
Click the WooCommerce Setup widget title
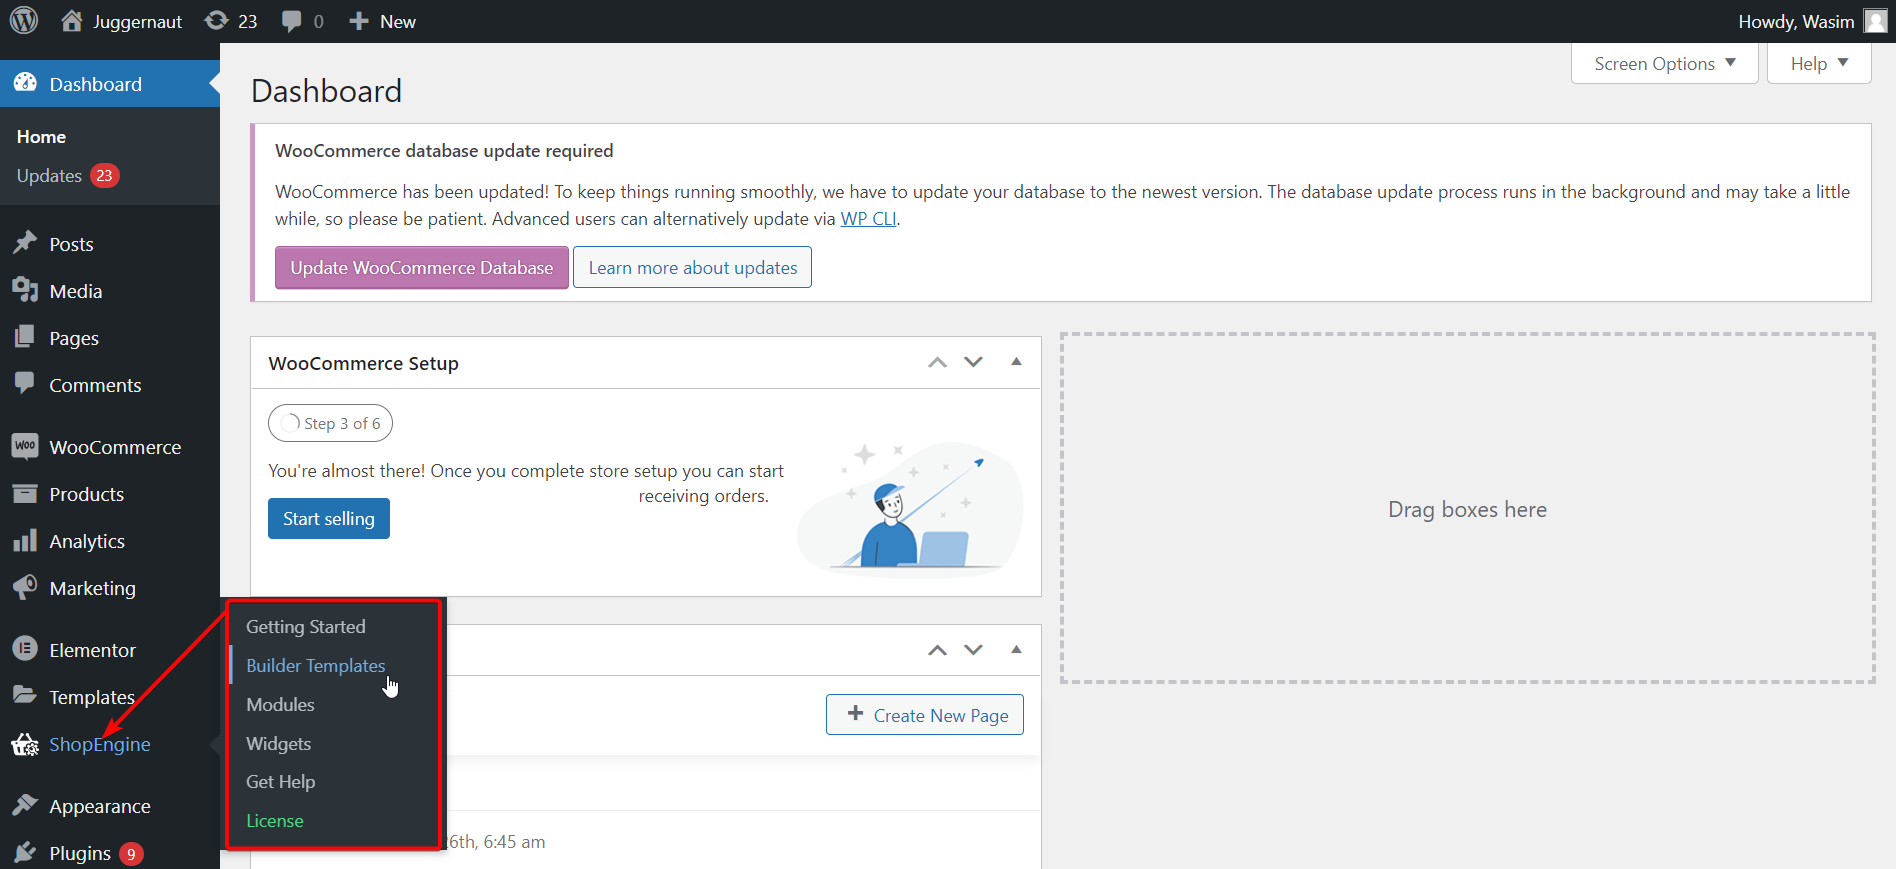pos(364,363)
